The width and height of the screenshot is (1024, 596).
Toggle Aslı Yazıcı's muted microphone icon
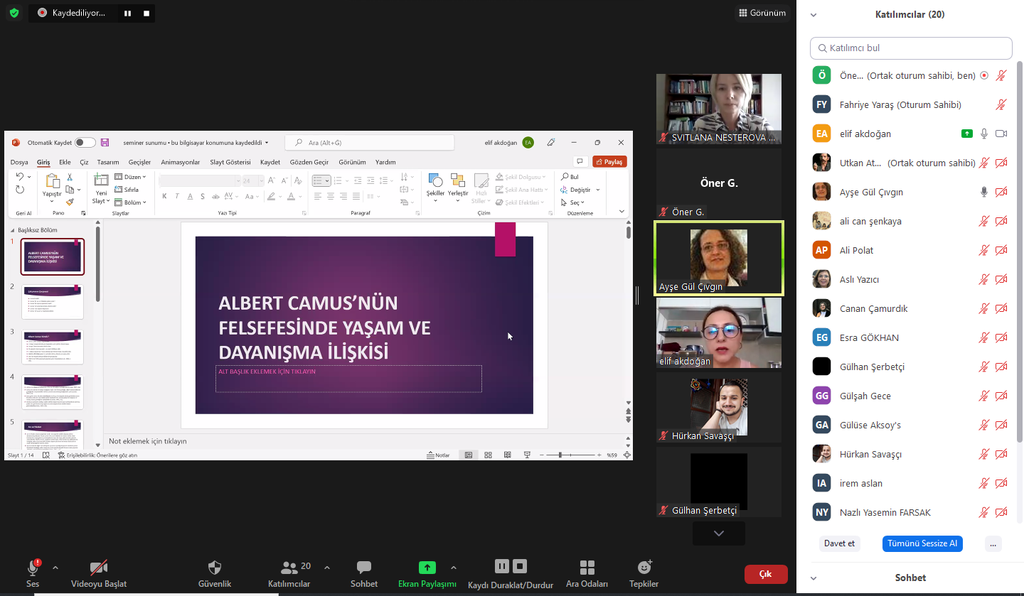pos(984,279)
